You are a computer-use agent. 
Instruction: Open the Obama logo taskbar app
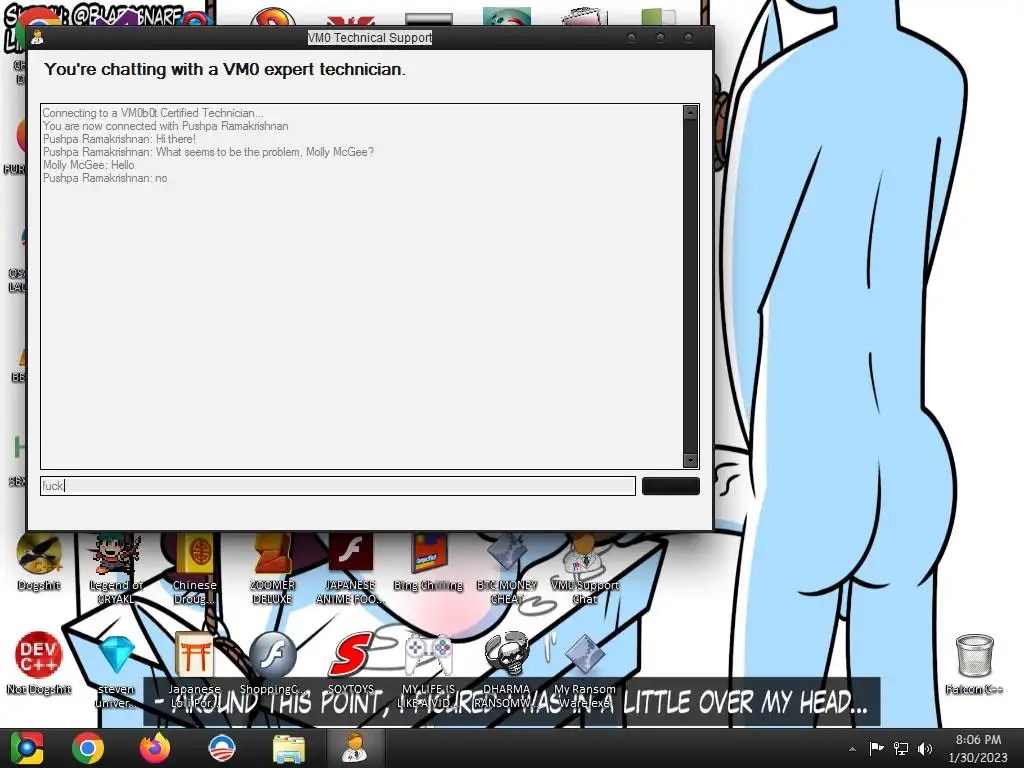coord(221,748)
